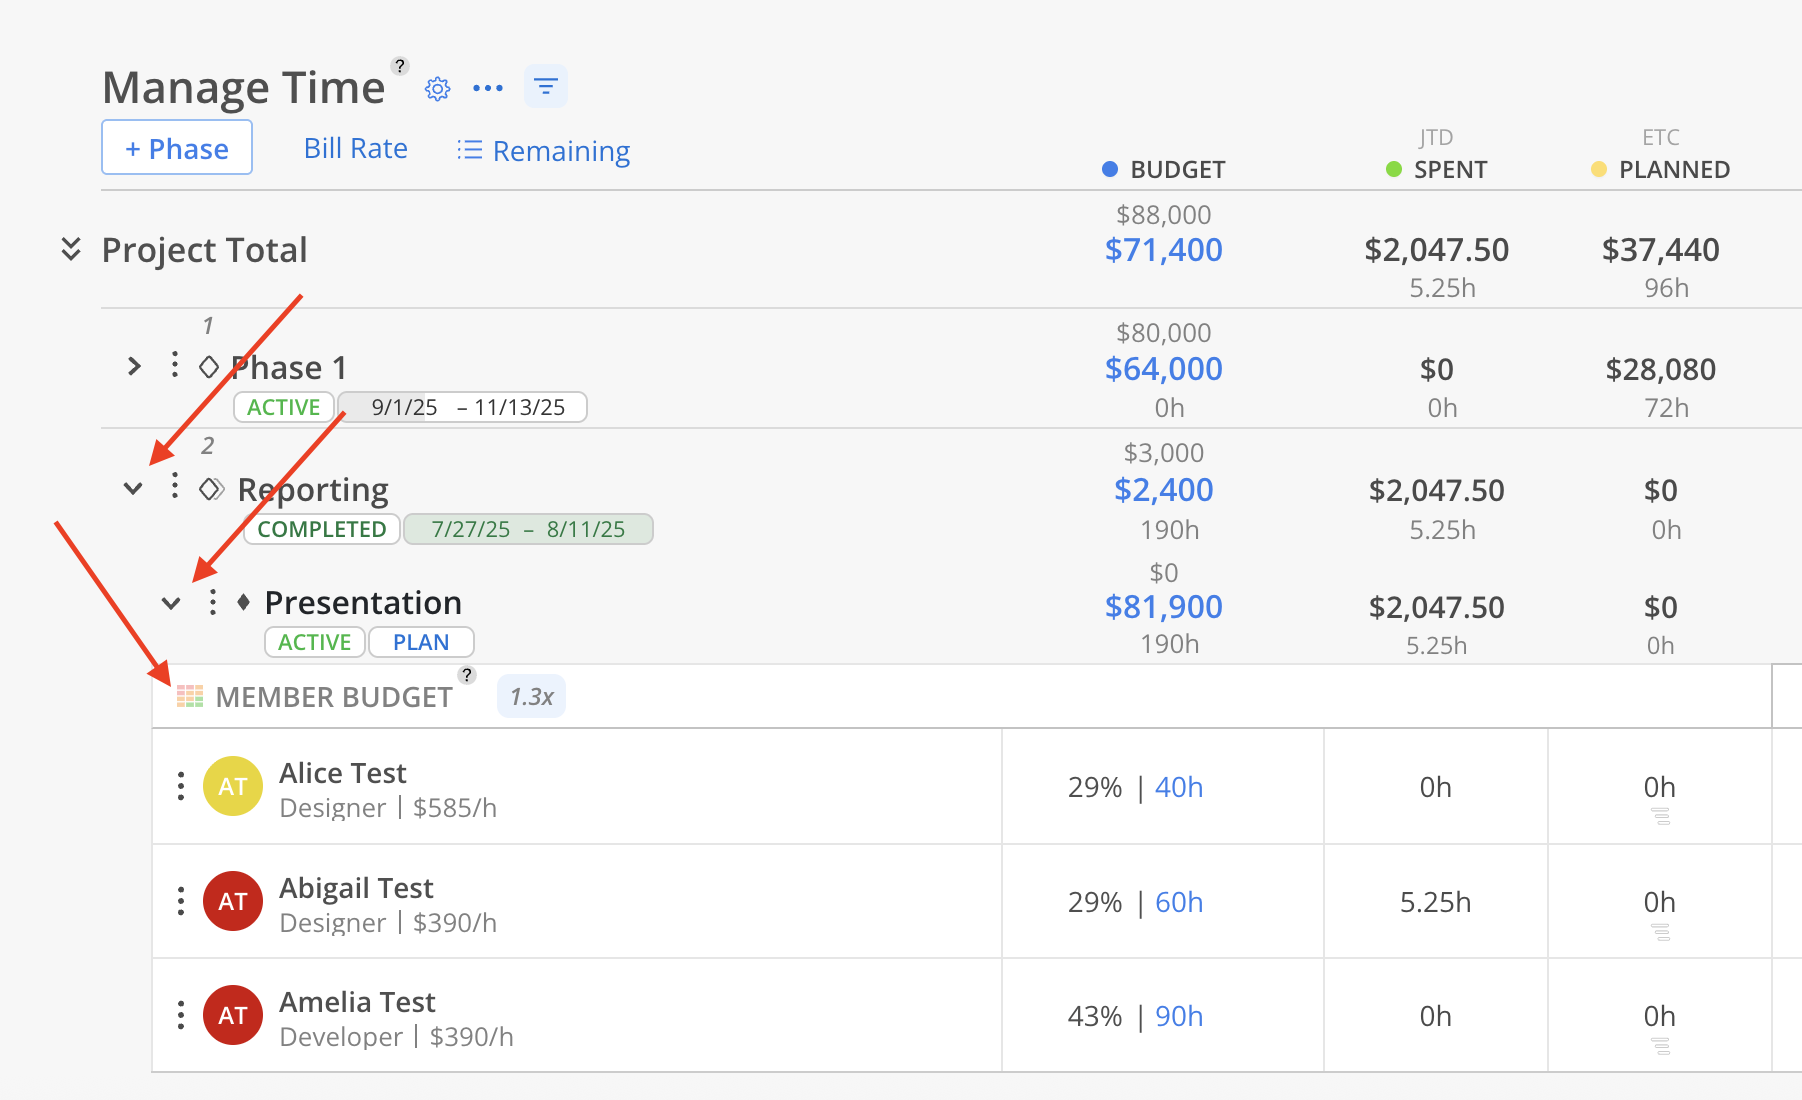Collapse the Reporting phase

click(133, 489)
